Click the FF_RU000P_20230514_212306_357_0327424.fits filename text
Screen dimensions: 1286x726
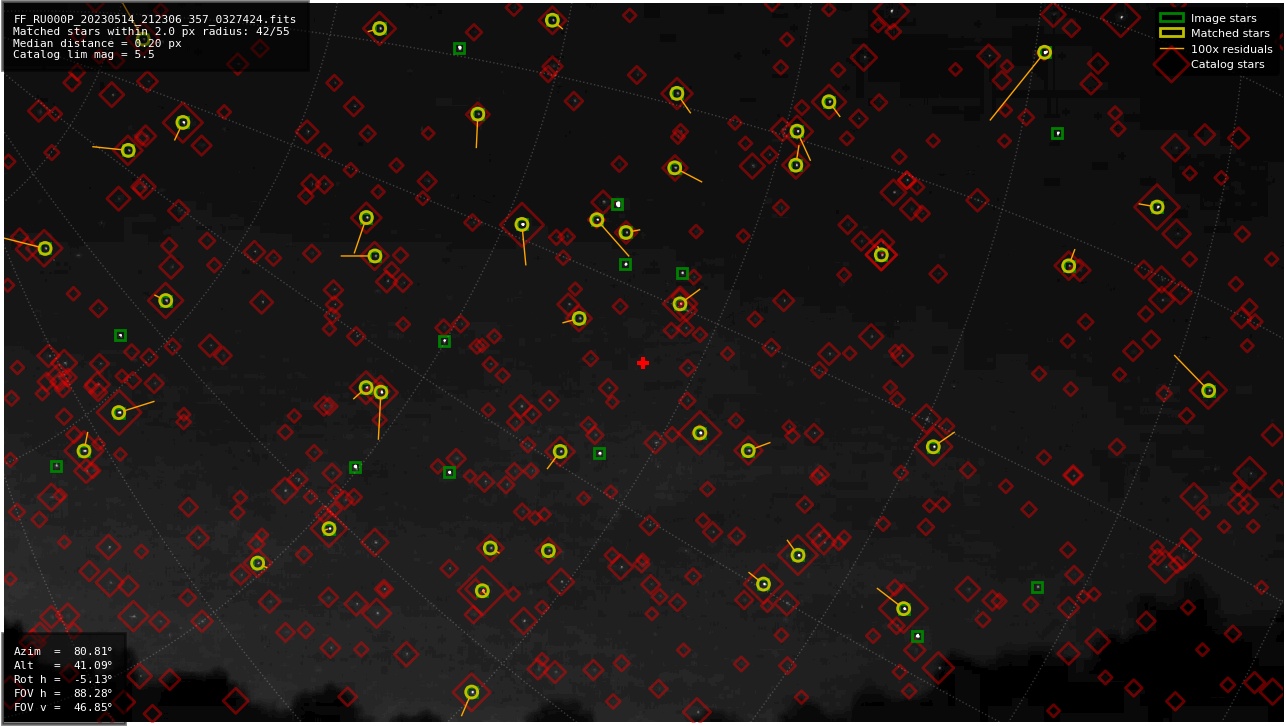pos(154,19)
